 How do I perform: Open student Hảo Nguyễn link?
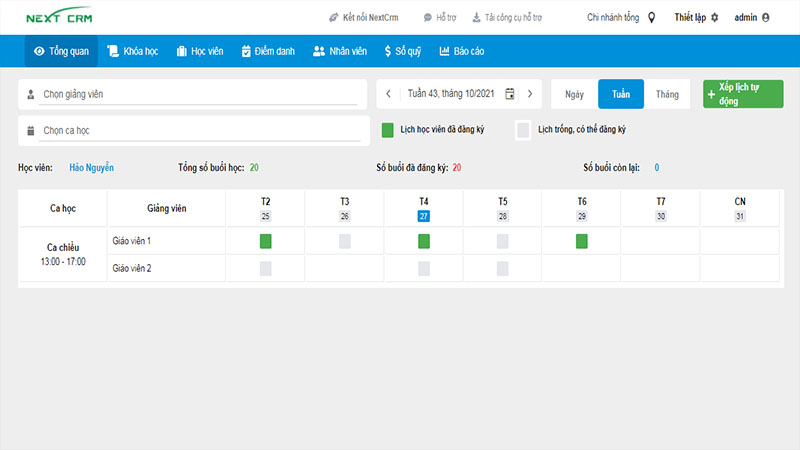coord(91,168)
